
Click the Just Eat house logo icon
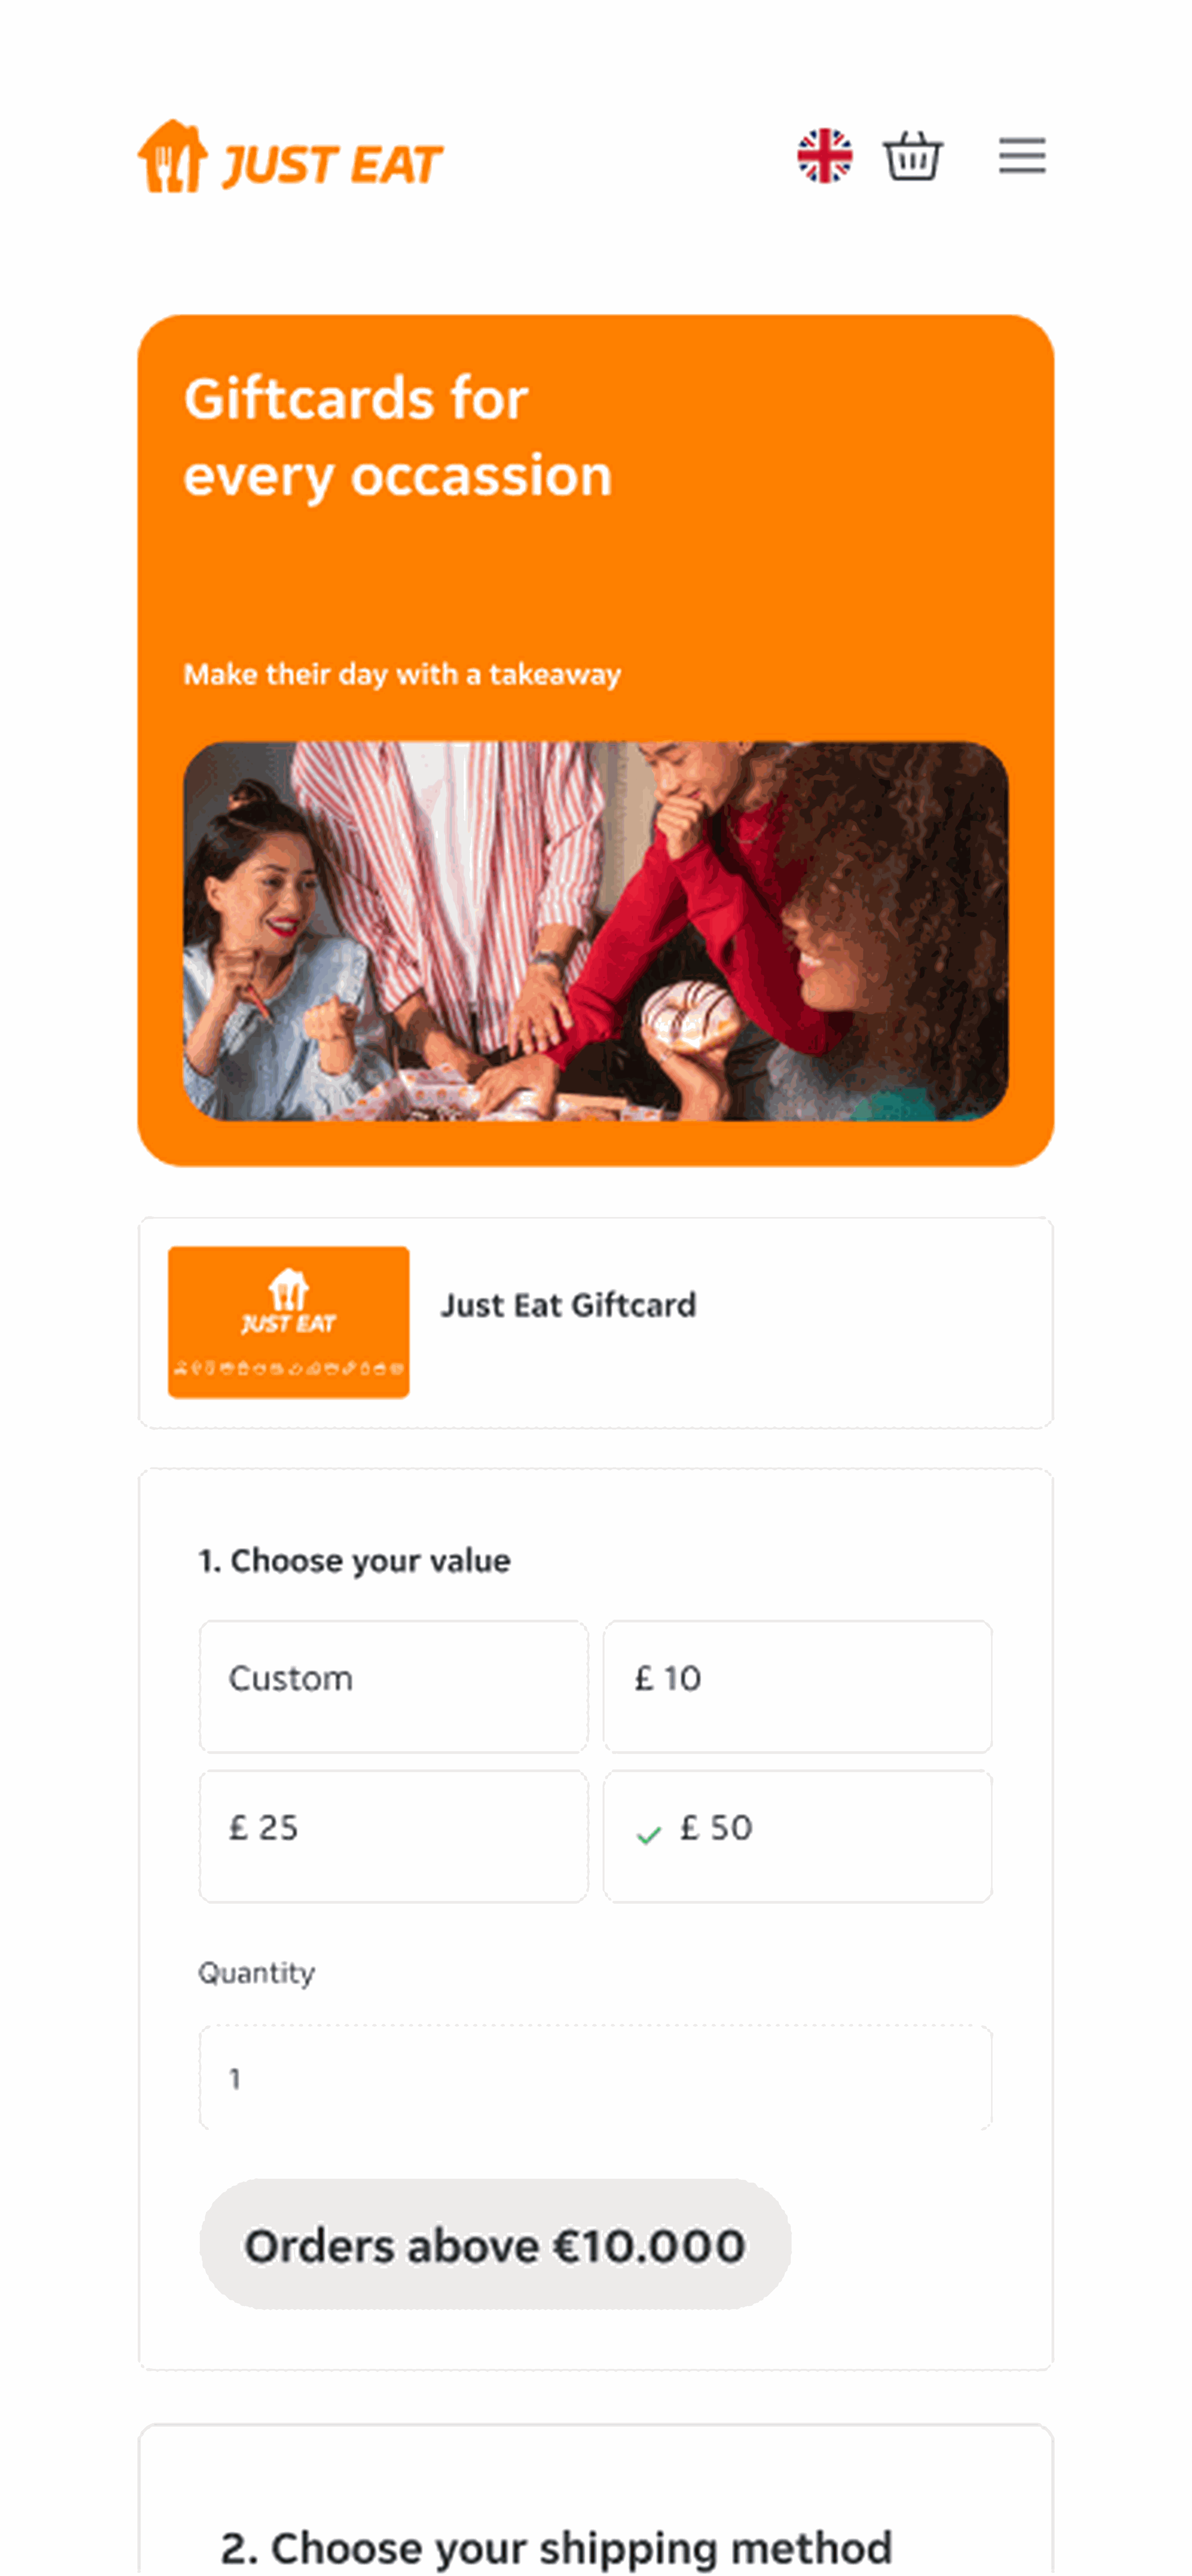[172, 157]
